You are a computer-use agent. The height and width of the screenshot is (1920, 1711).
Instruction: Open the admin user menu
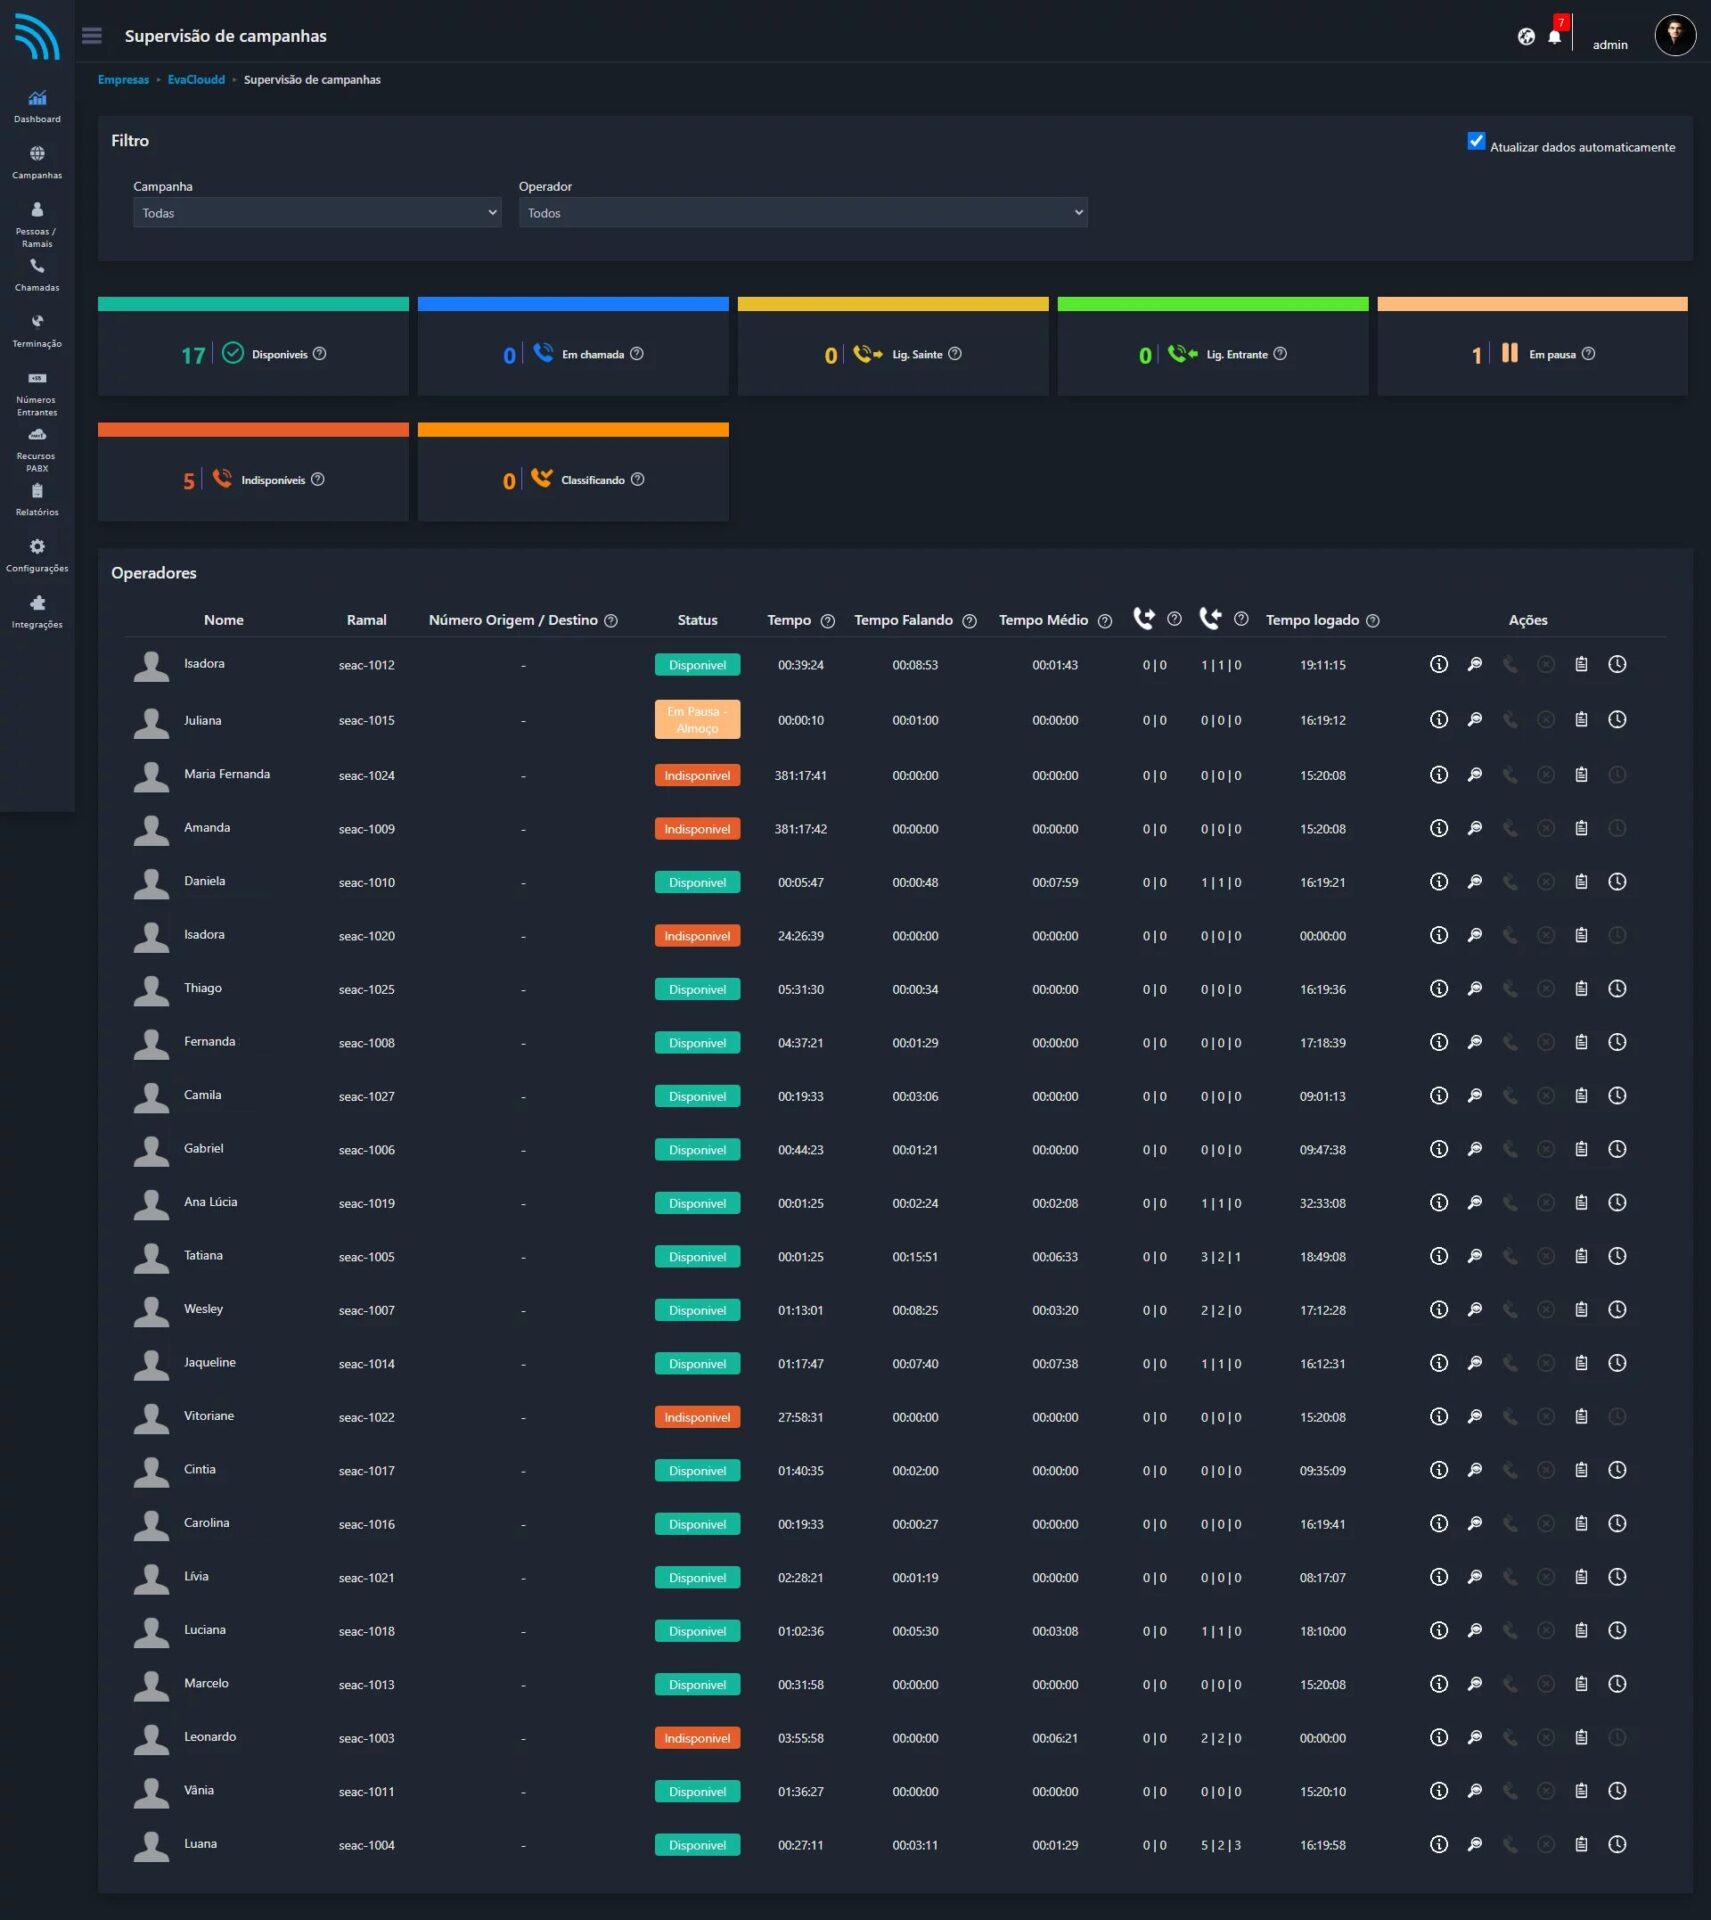click(x=1610, y=45)
